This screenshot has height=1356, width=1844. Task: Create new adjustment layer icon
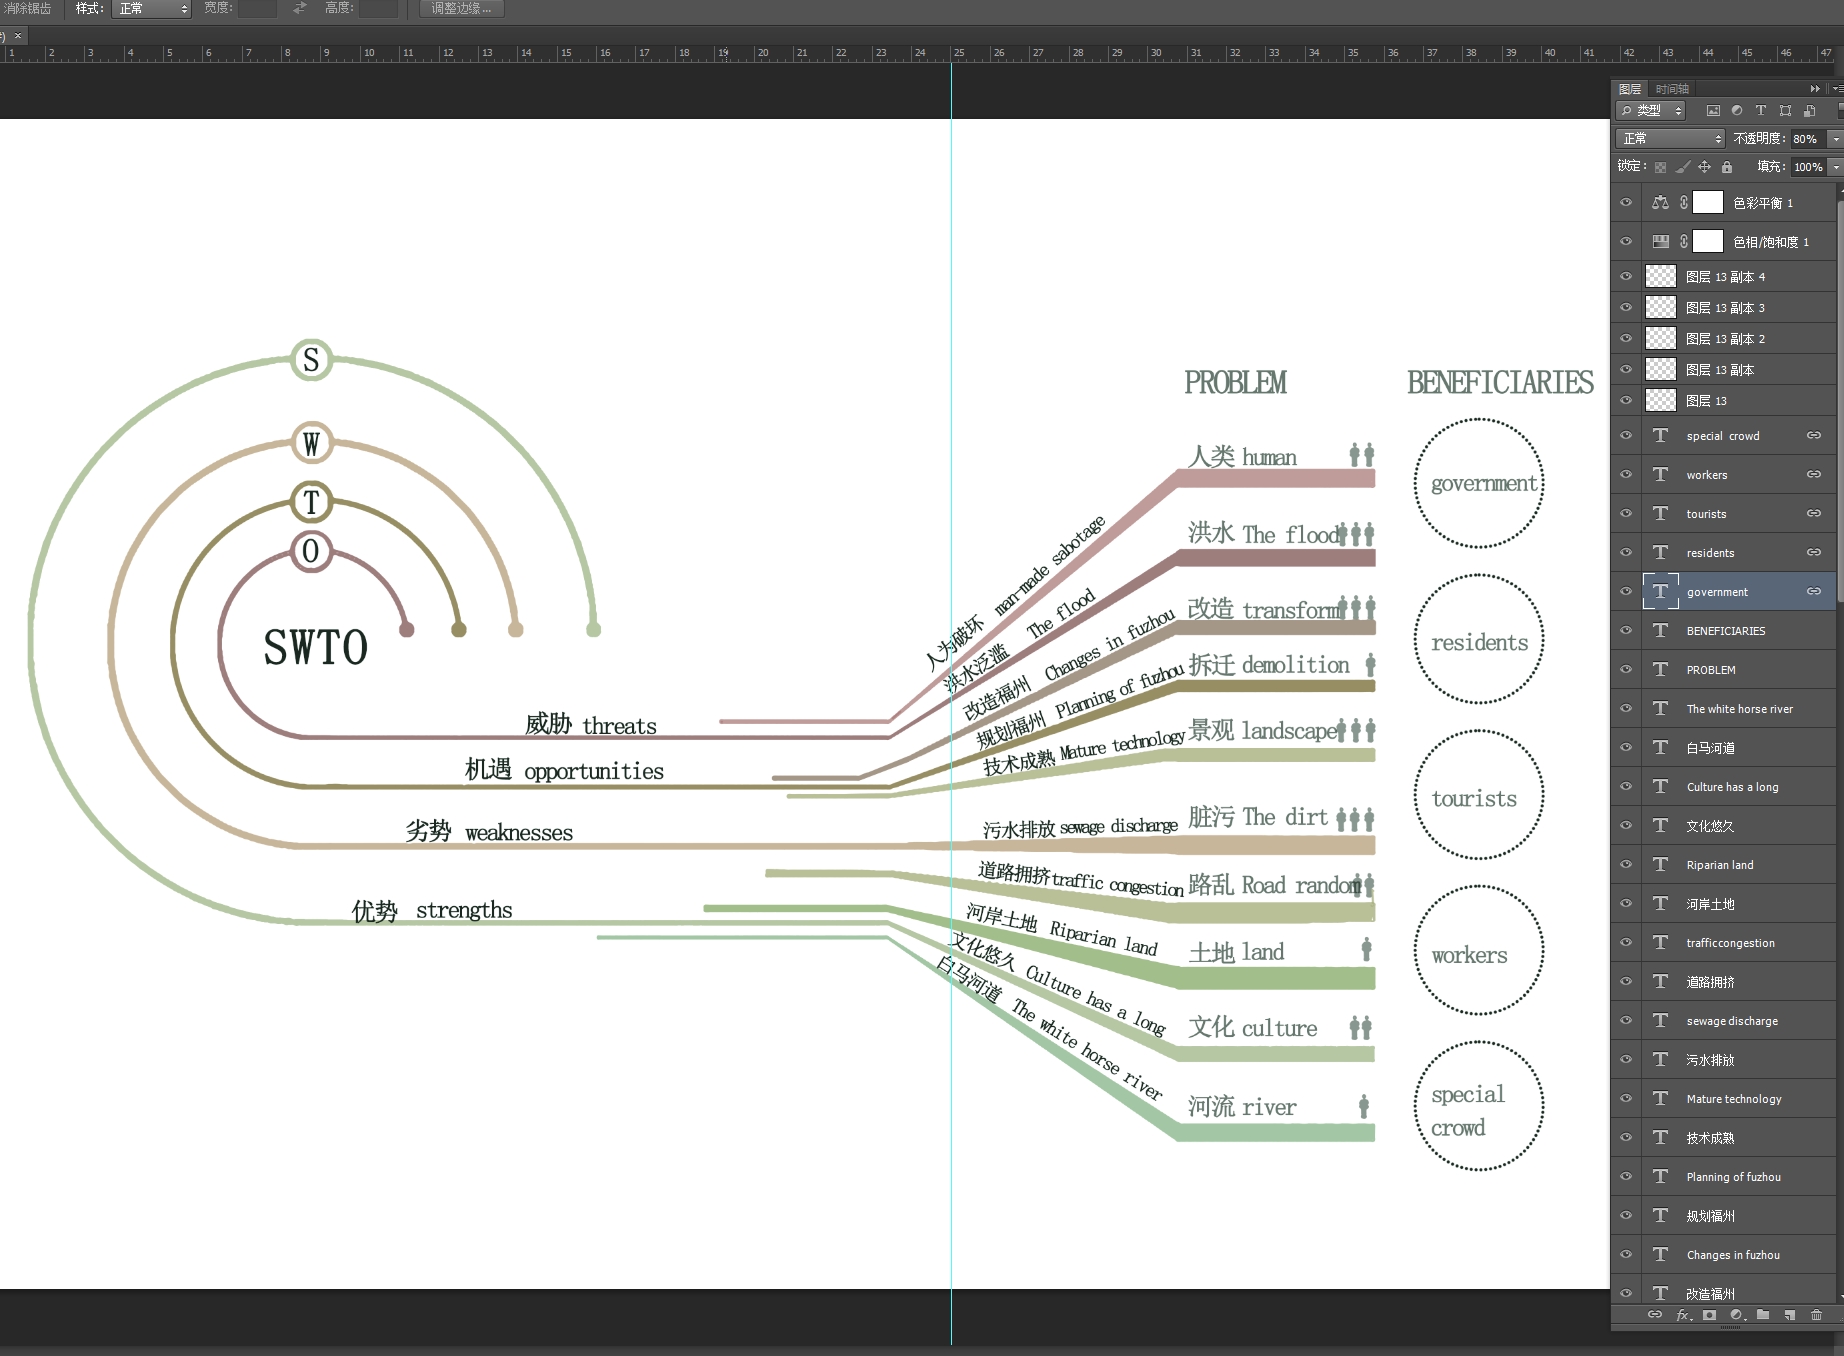coord(1737,1314)
